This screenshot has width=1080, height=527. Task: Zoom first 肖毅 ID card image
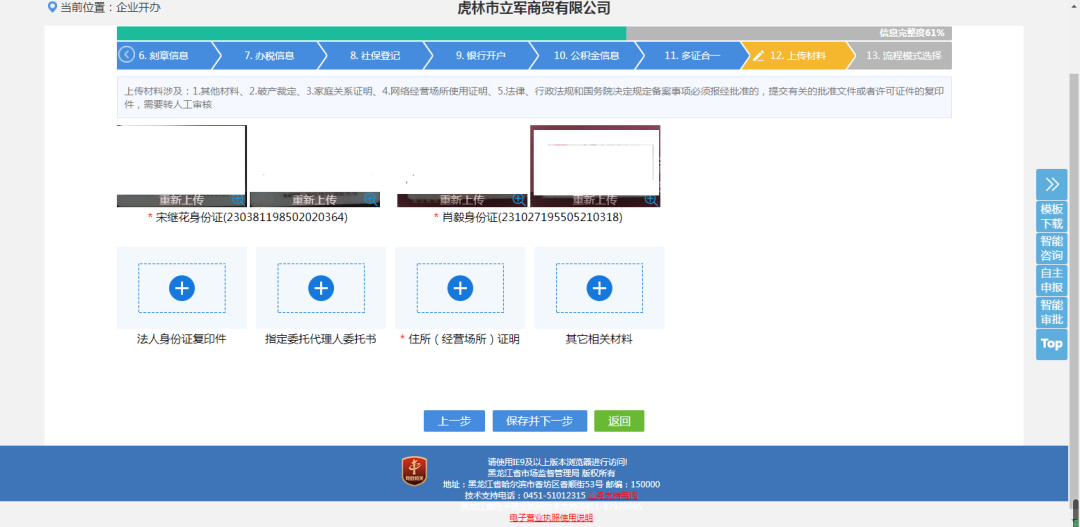[x=519, y=199]
